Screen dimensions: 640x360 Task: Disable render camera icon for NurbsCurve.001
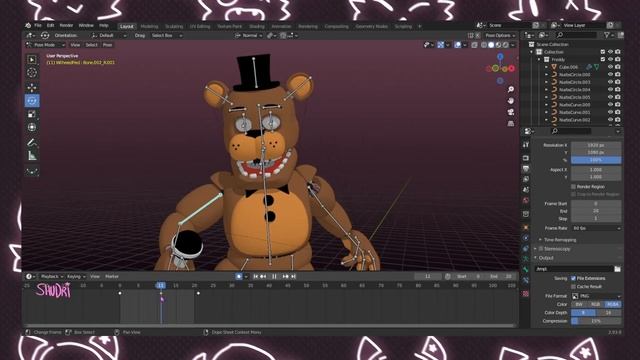pyautogui.click(x=618, y=112)
